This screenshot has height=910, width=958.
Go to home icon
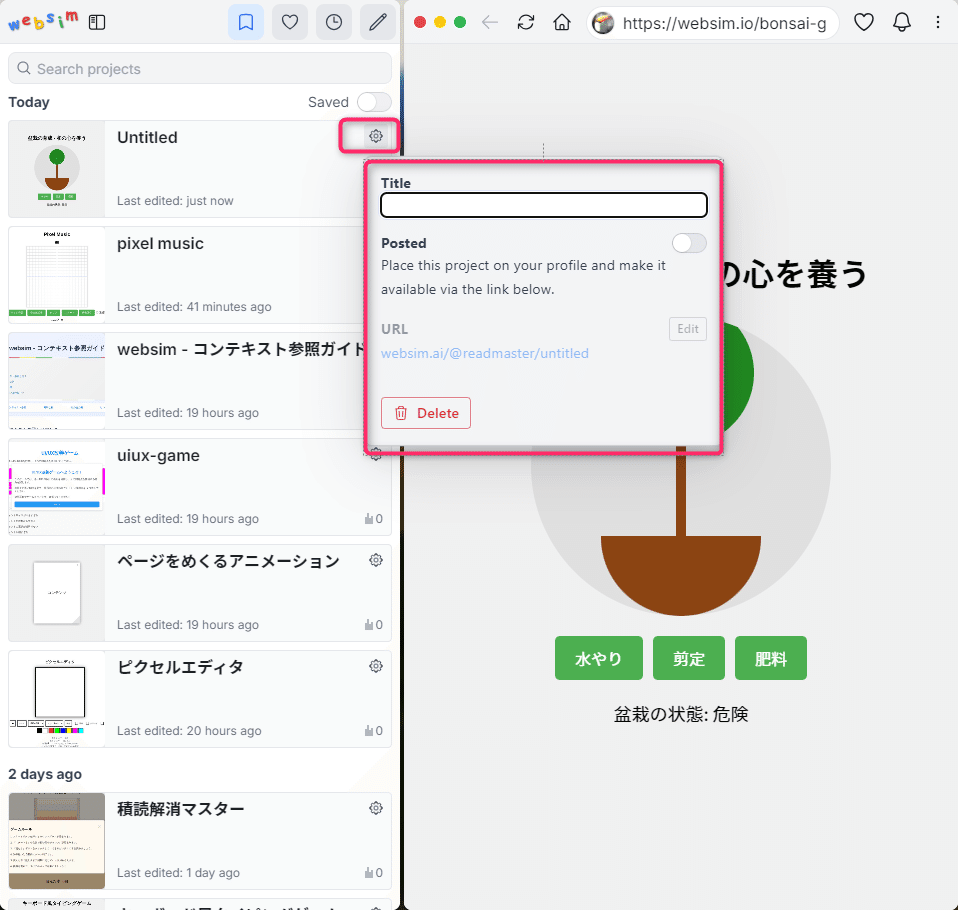click(x=561, y=23)
